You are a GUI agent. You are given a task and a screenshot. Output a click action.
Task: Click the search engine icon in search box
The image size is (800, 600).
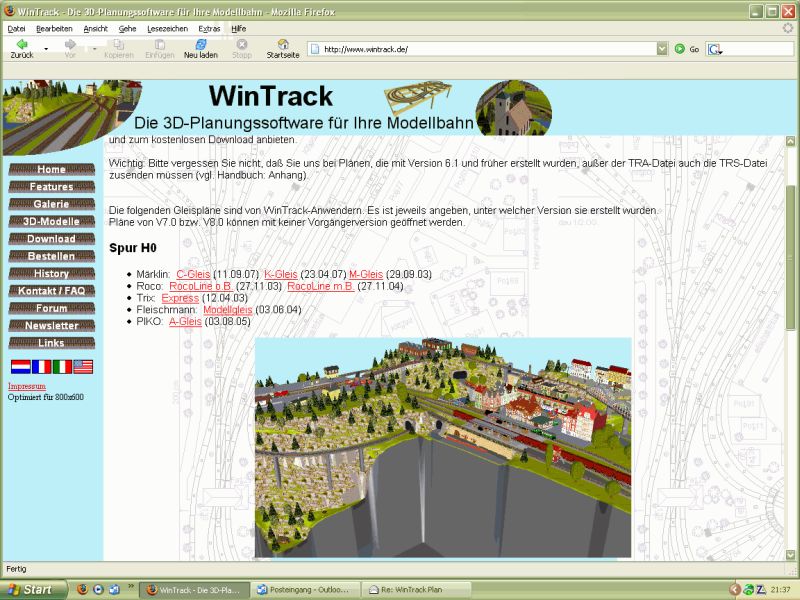714,49
